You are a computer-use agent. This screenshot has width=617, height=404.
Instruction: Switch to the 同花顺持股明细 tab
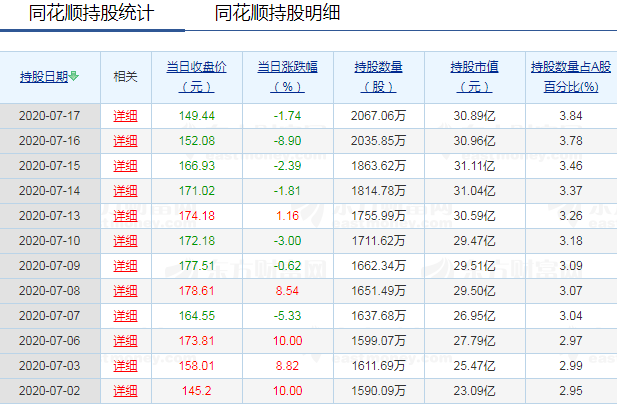click(x=277, y=13)
